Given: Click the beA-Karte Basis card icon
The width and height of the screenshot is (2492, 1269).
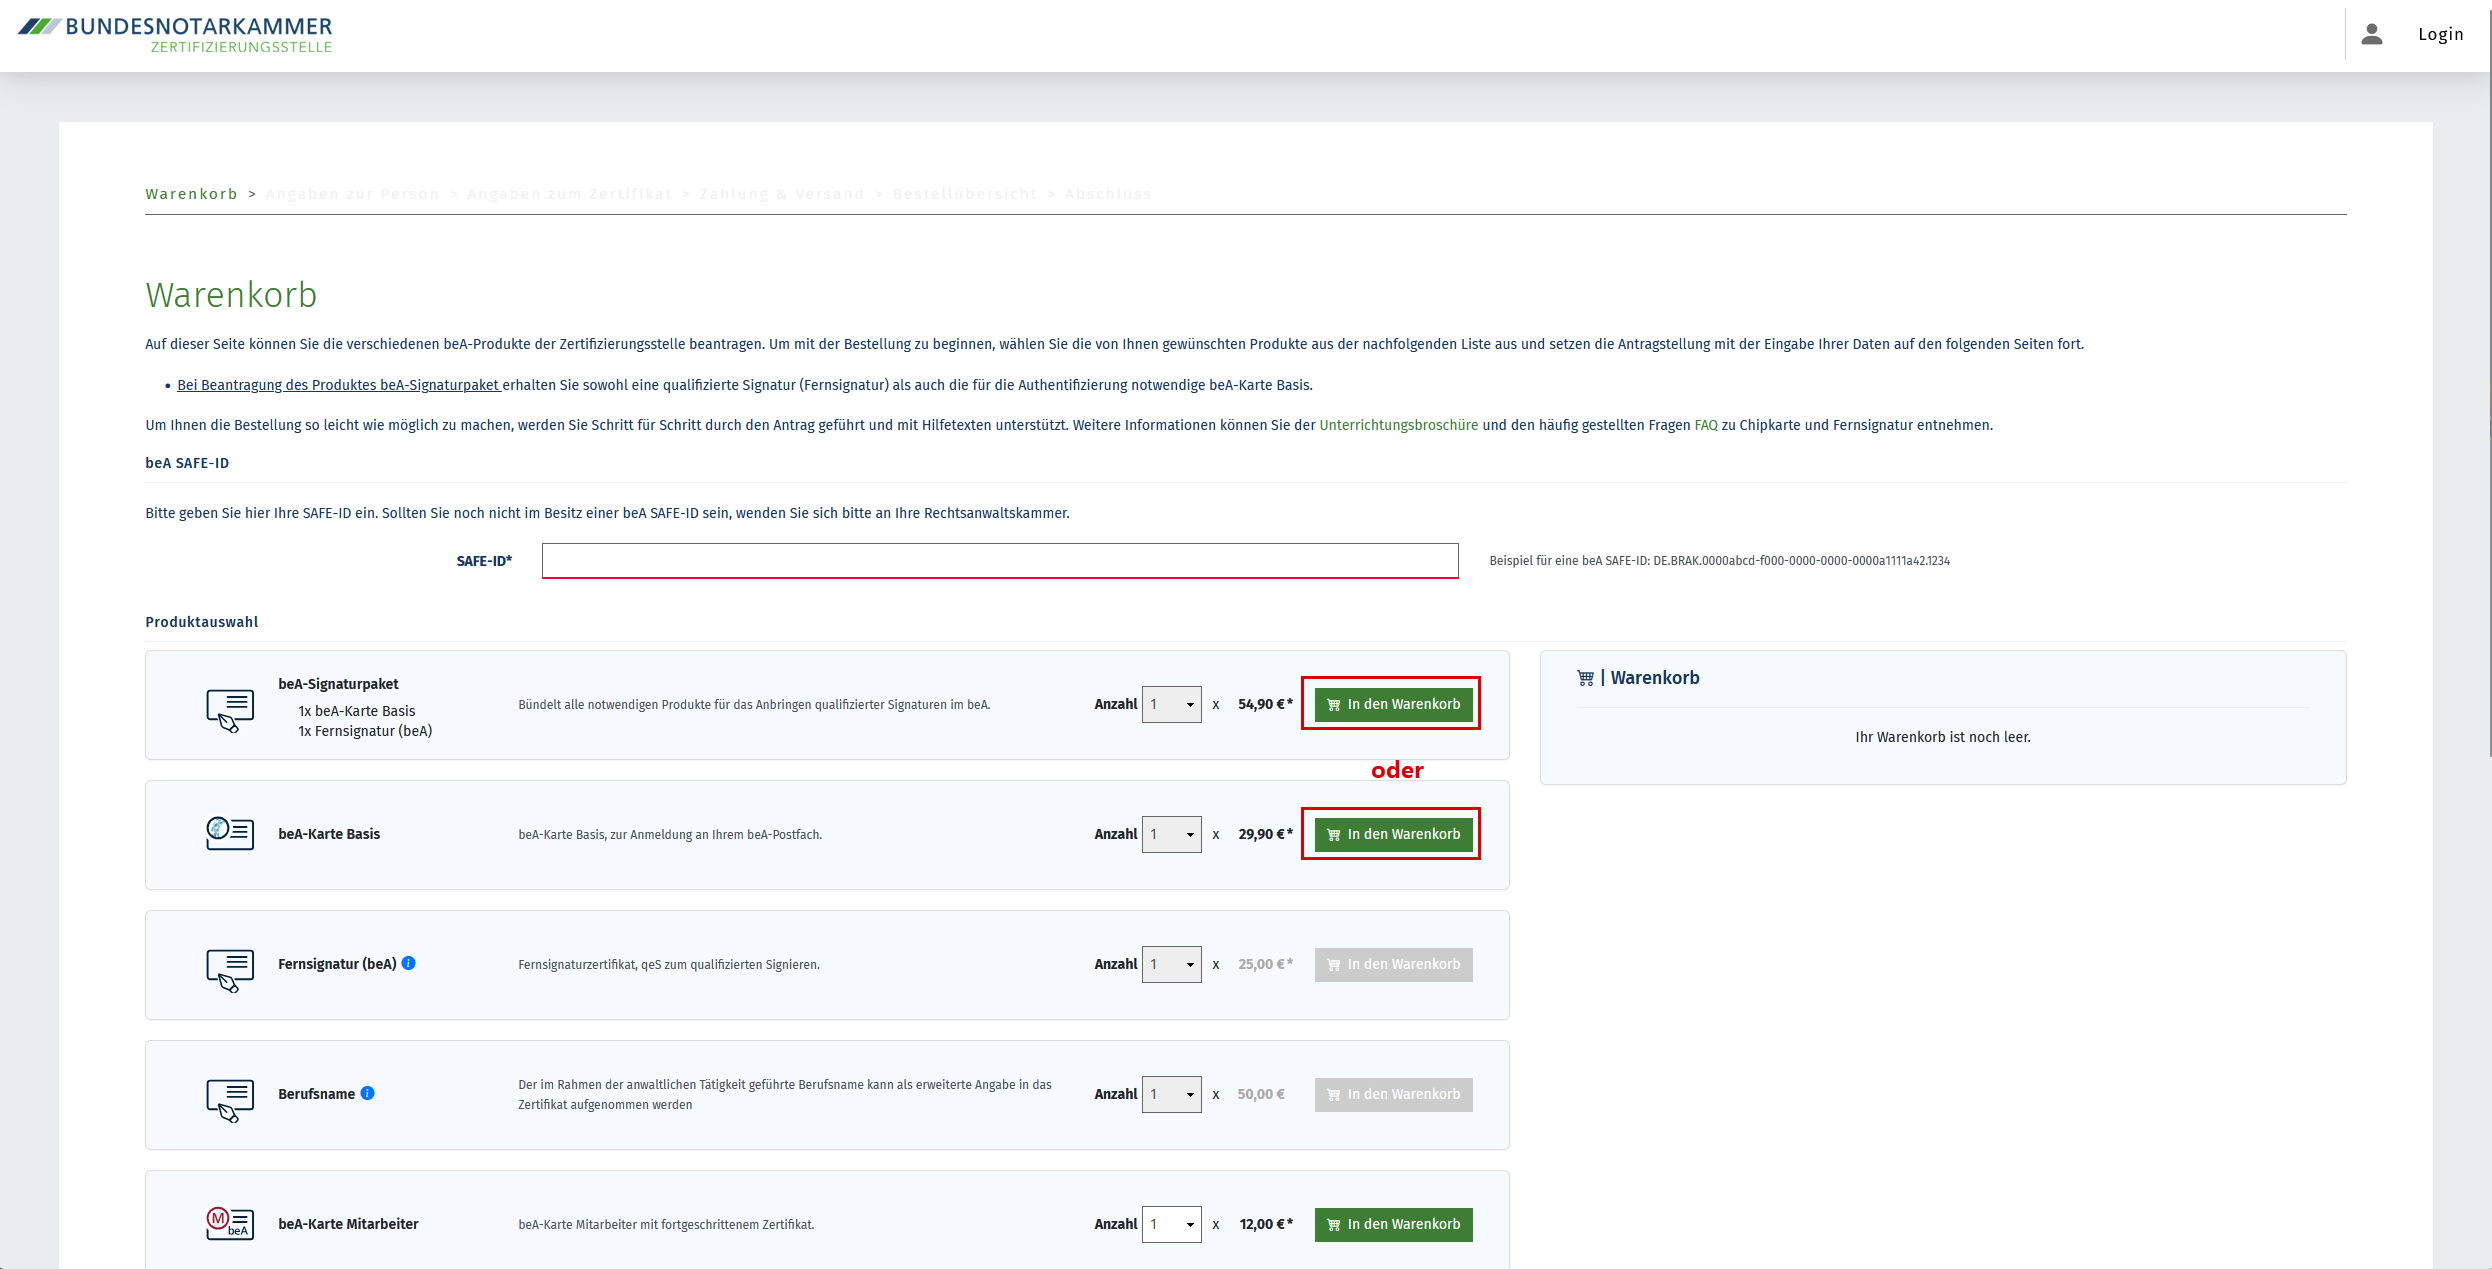Looking at the screenshot, I should 230,833.
